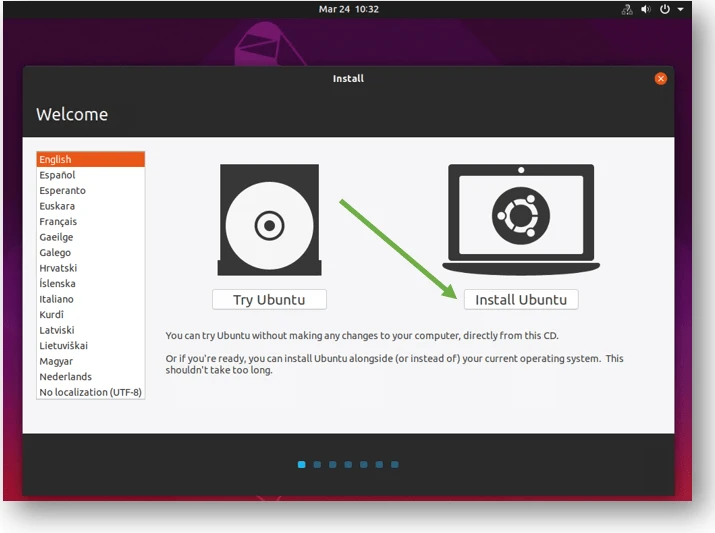This screenshot has height=533, width=715.
Task: Open the clock showing Mar 24 10:32
Action: click(348, 9)
